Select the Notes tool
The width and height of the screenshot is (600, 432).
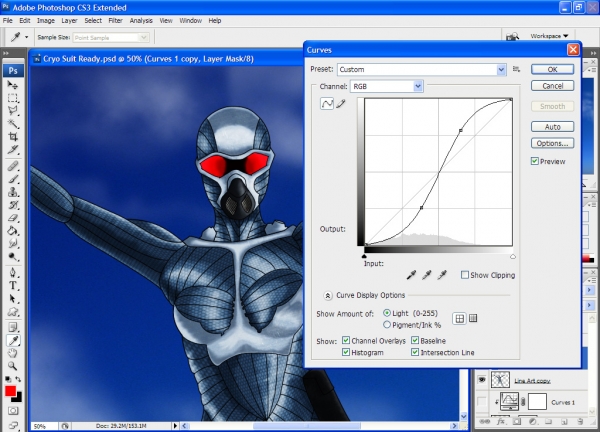(13, 327)
